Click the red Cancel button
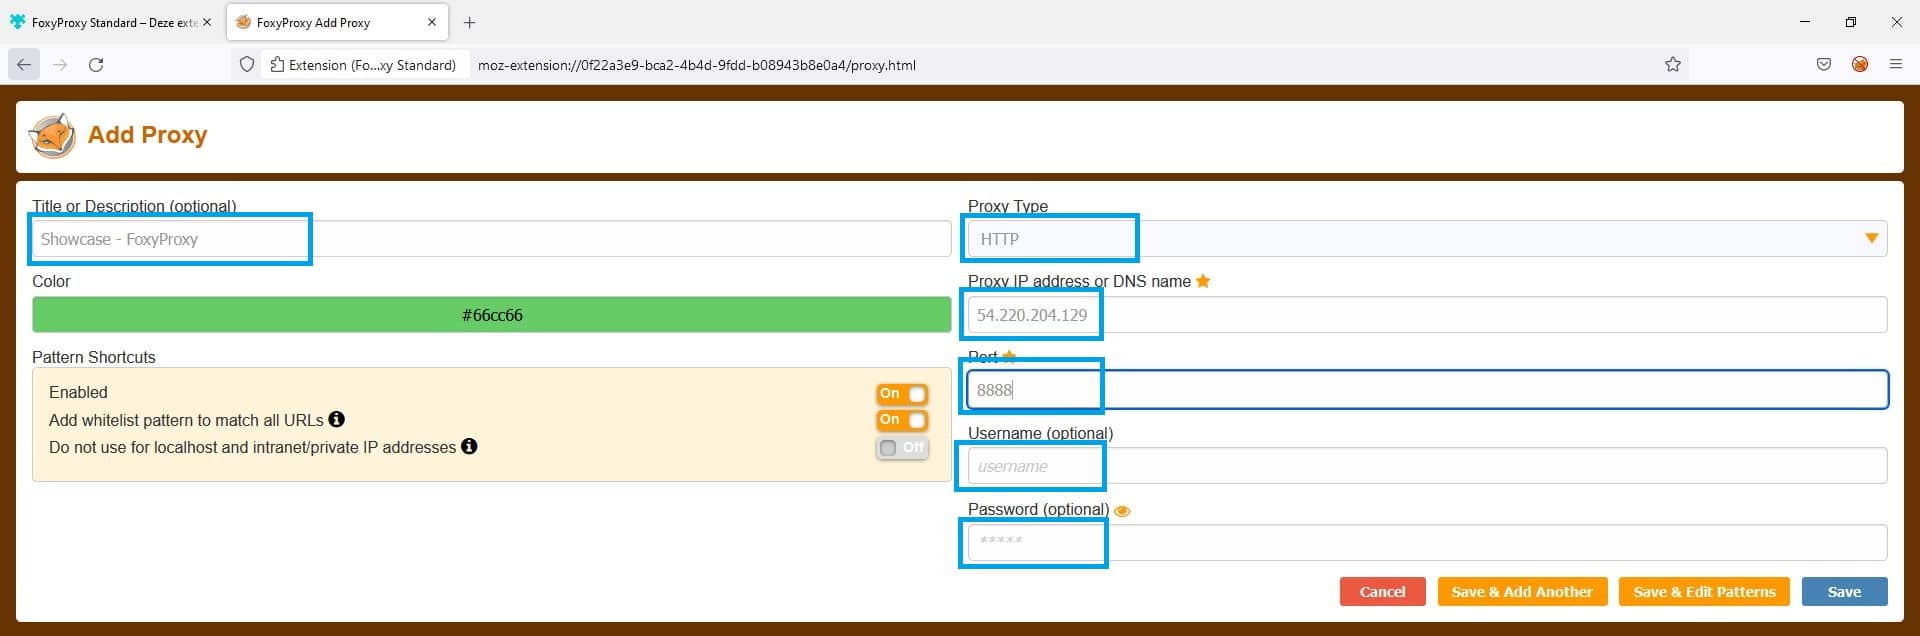The width and height of the screenshot is (1920, 636). click(1382, 592)
